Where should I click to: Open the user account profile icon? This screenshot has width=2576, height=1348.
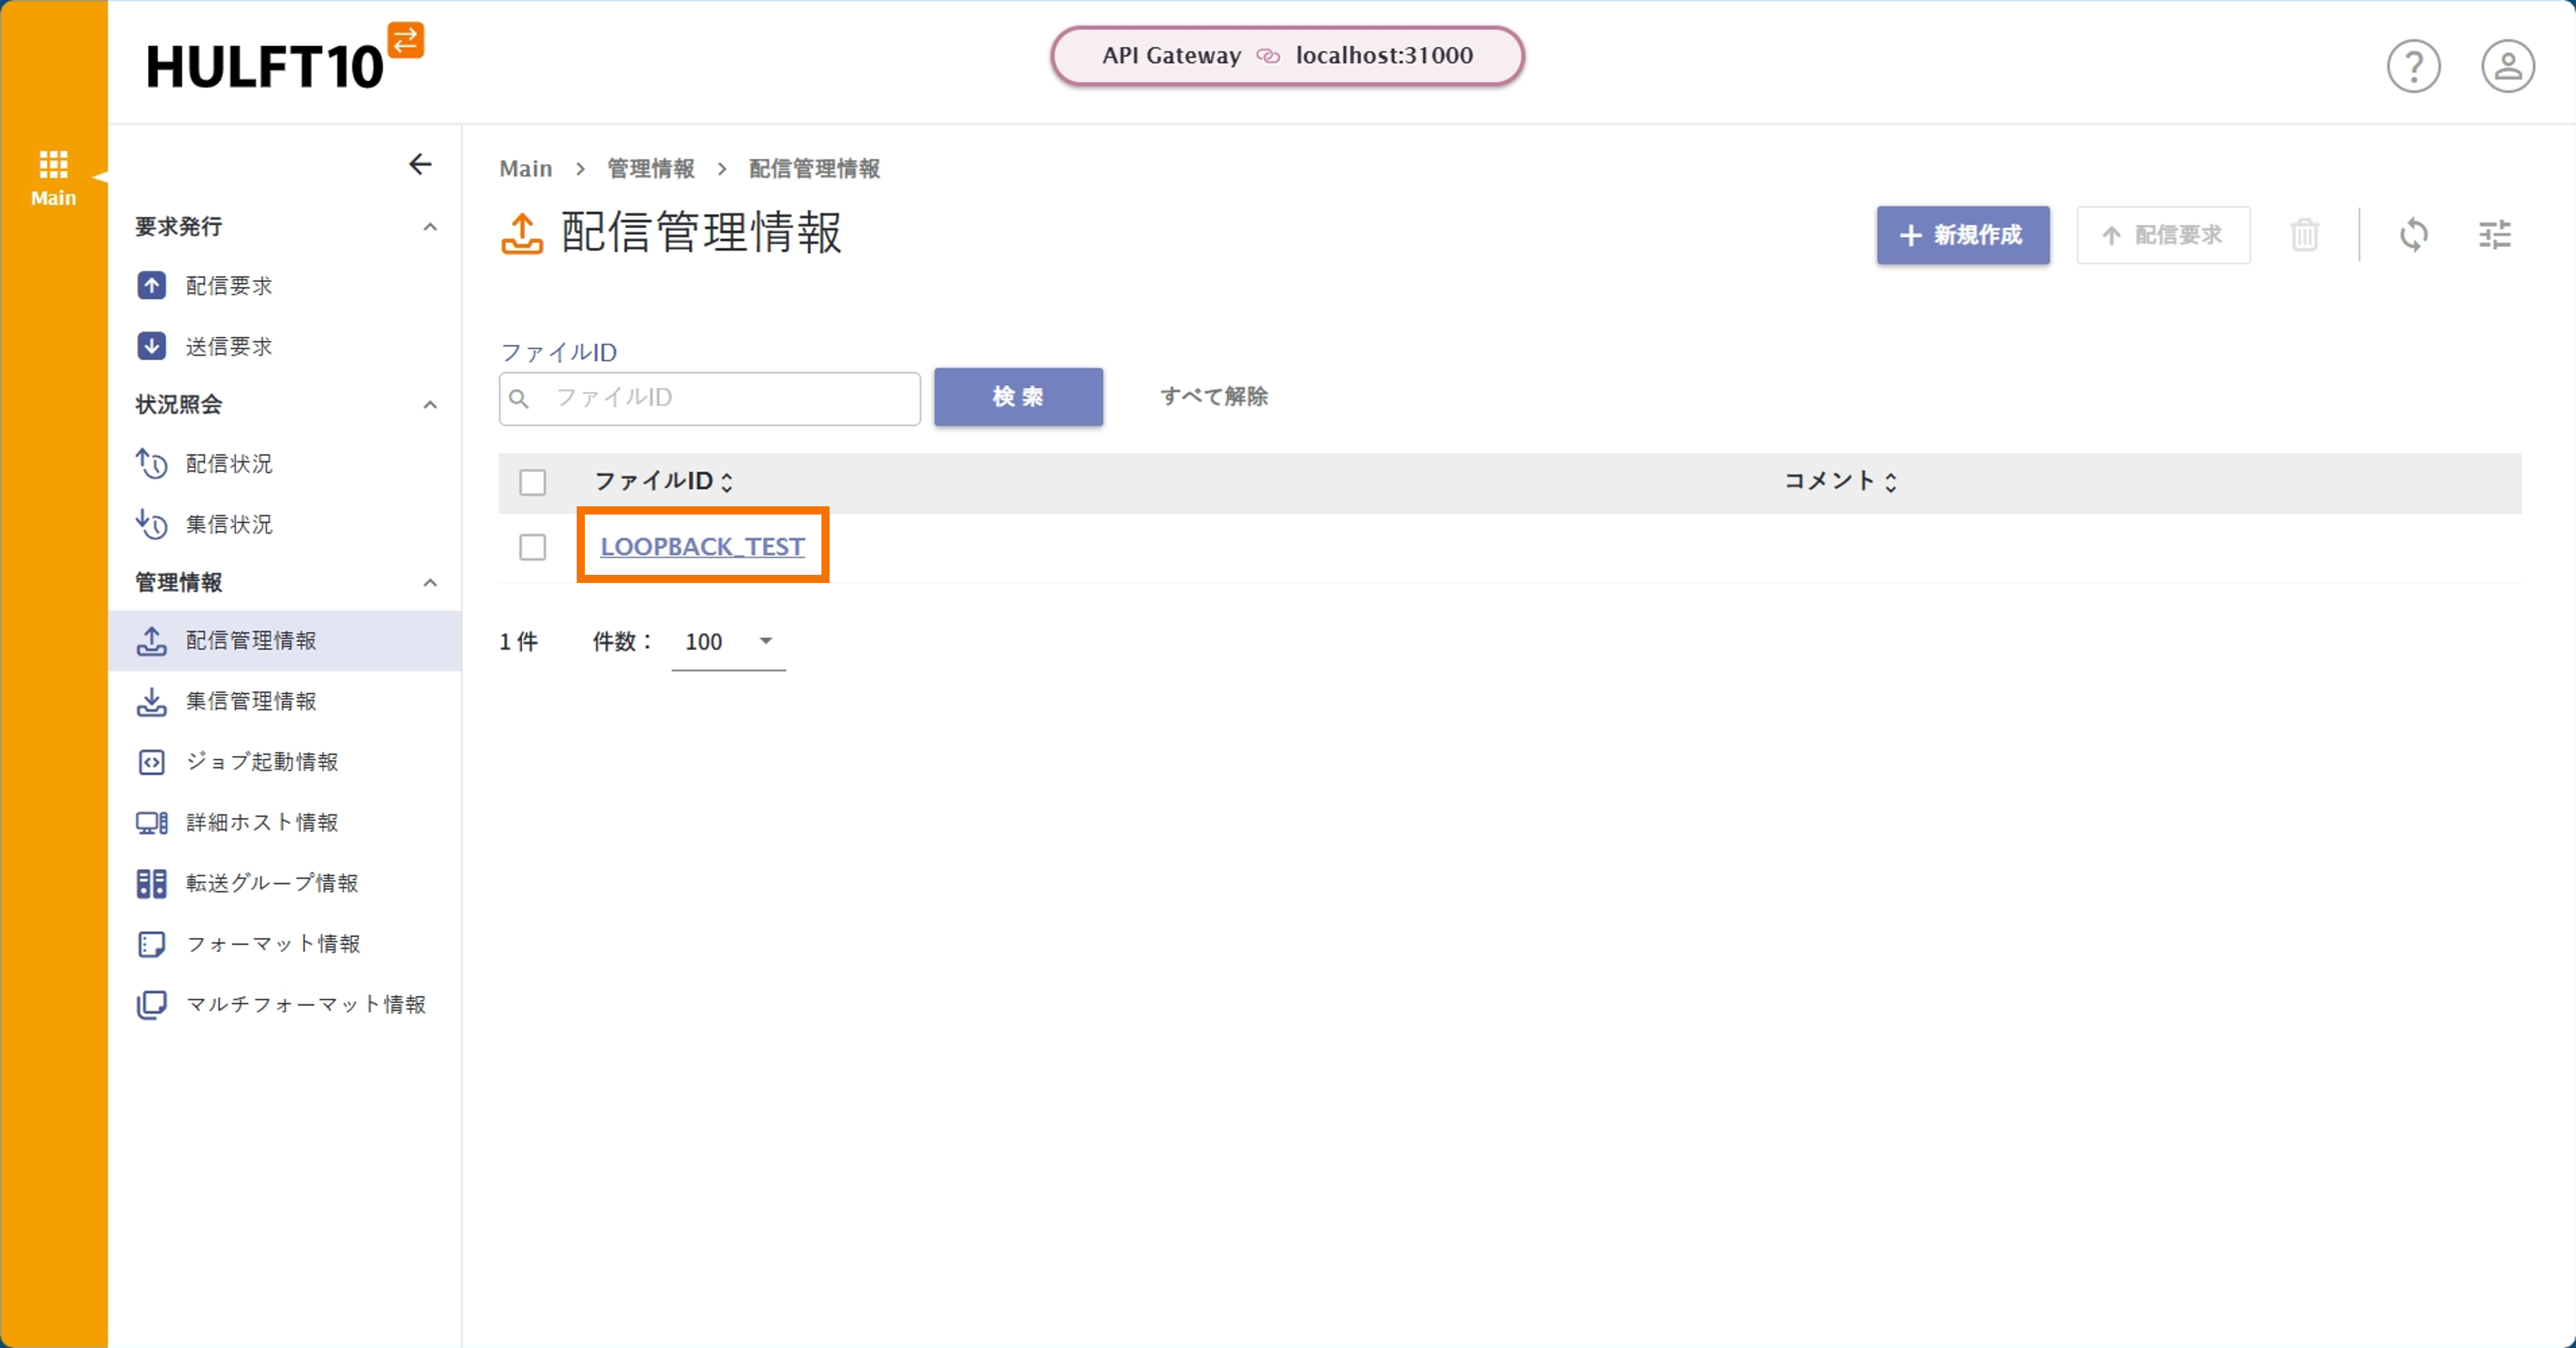2507,67
